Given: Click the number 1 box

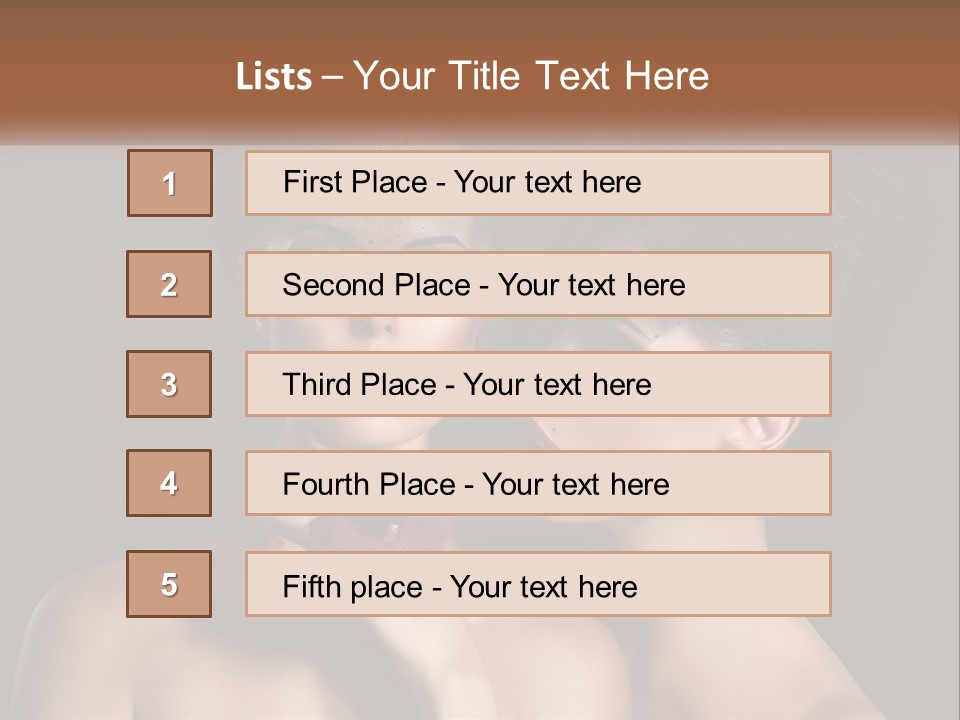Looking at the screenshot, I should tap(170, 183).
